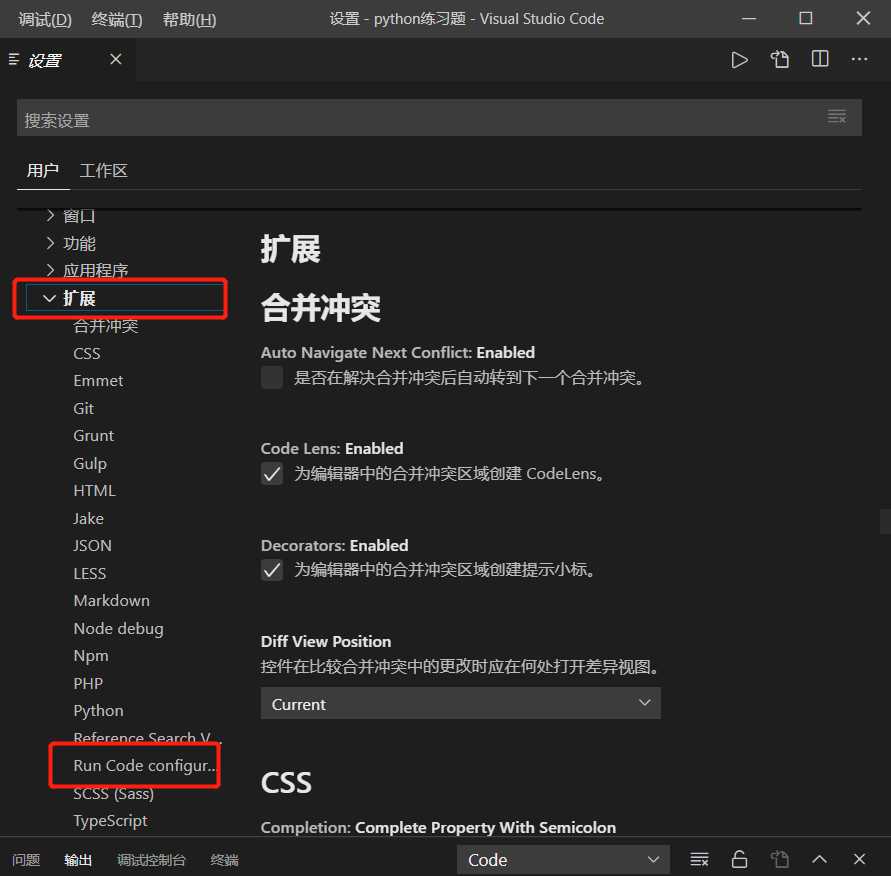This screenshot has width=891, height=876.
Task: Uncheck the Code Lens Enabled checkbox
Action: coord(272,473)
